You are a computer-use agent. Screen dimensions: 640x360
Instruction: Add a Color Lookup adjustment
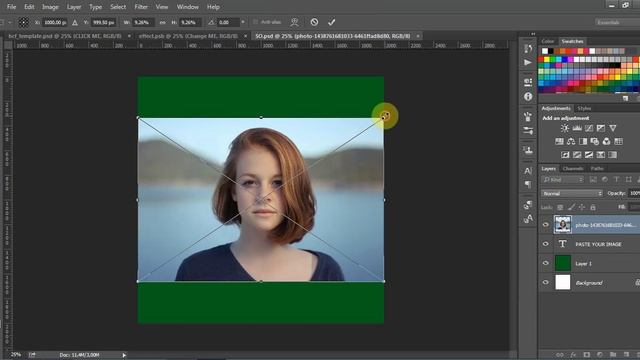coord(618,142)
